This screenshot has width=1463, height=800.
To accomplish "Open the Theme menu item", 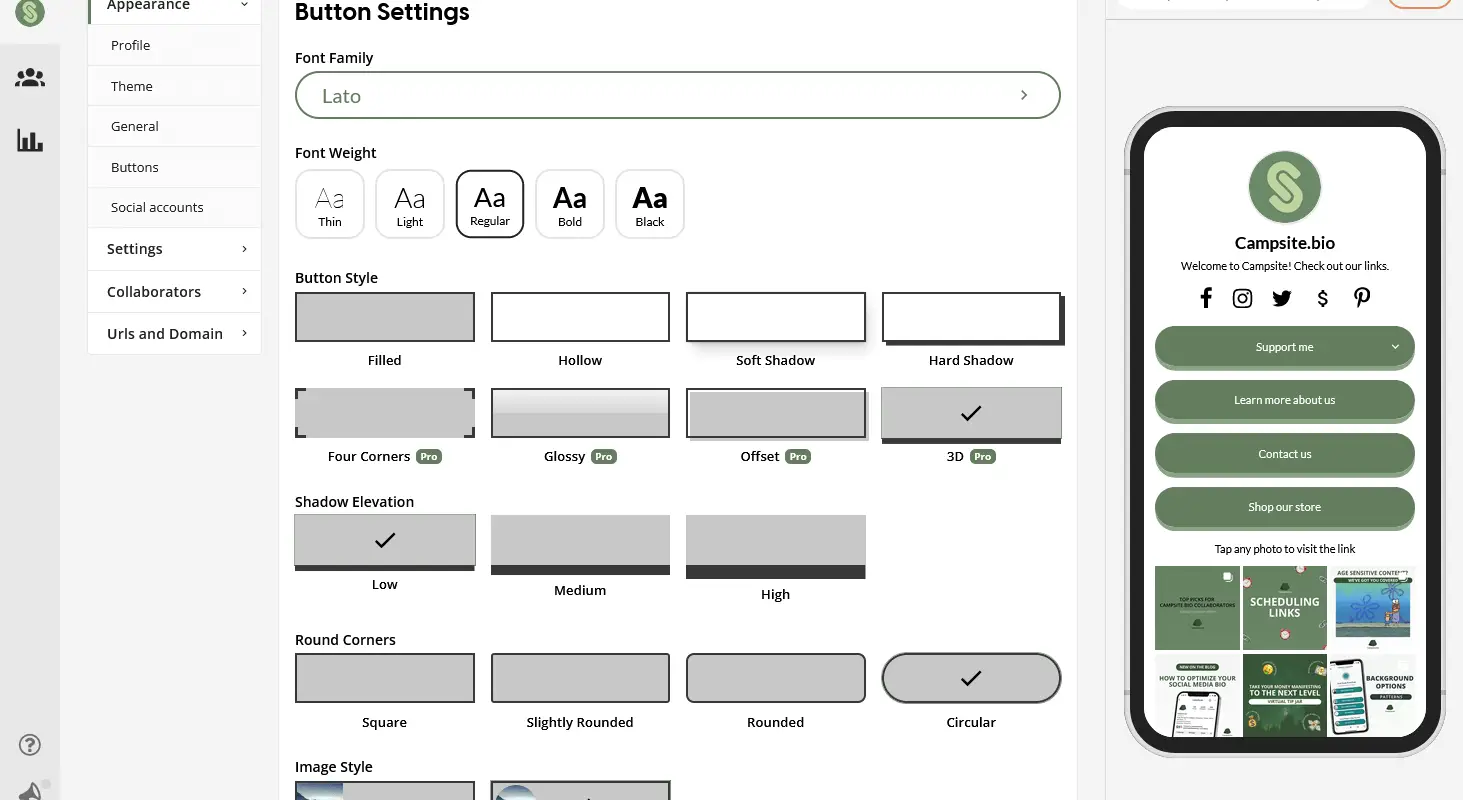I will (x=175, y=86).
